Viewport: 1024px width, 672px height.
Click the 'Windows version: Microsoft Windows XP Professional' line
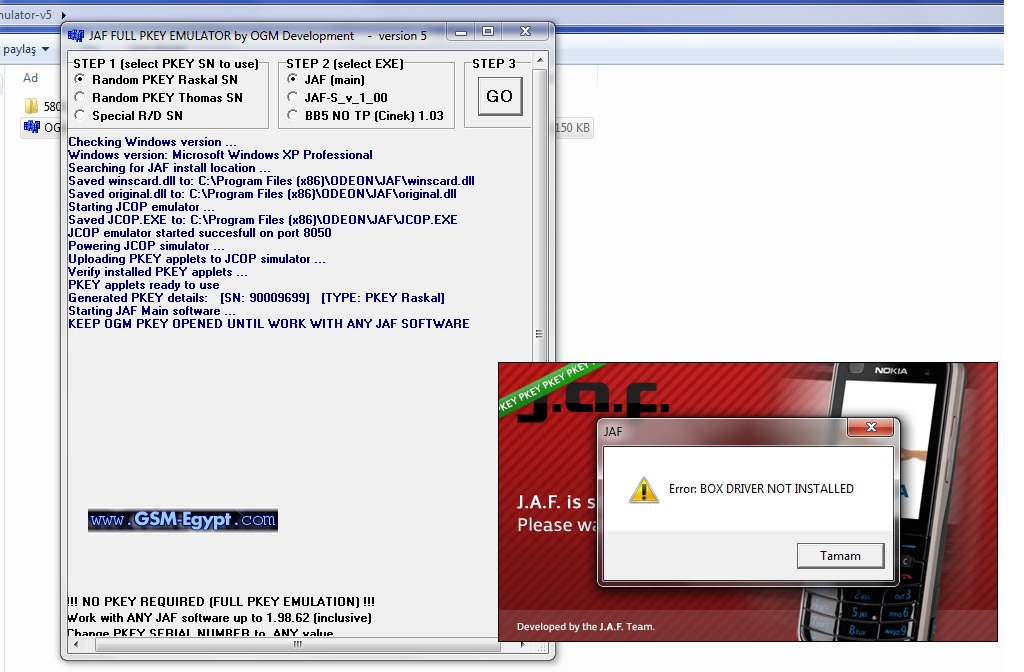(220, 155)
